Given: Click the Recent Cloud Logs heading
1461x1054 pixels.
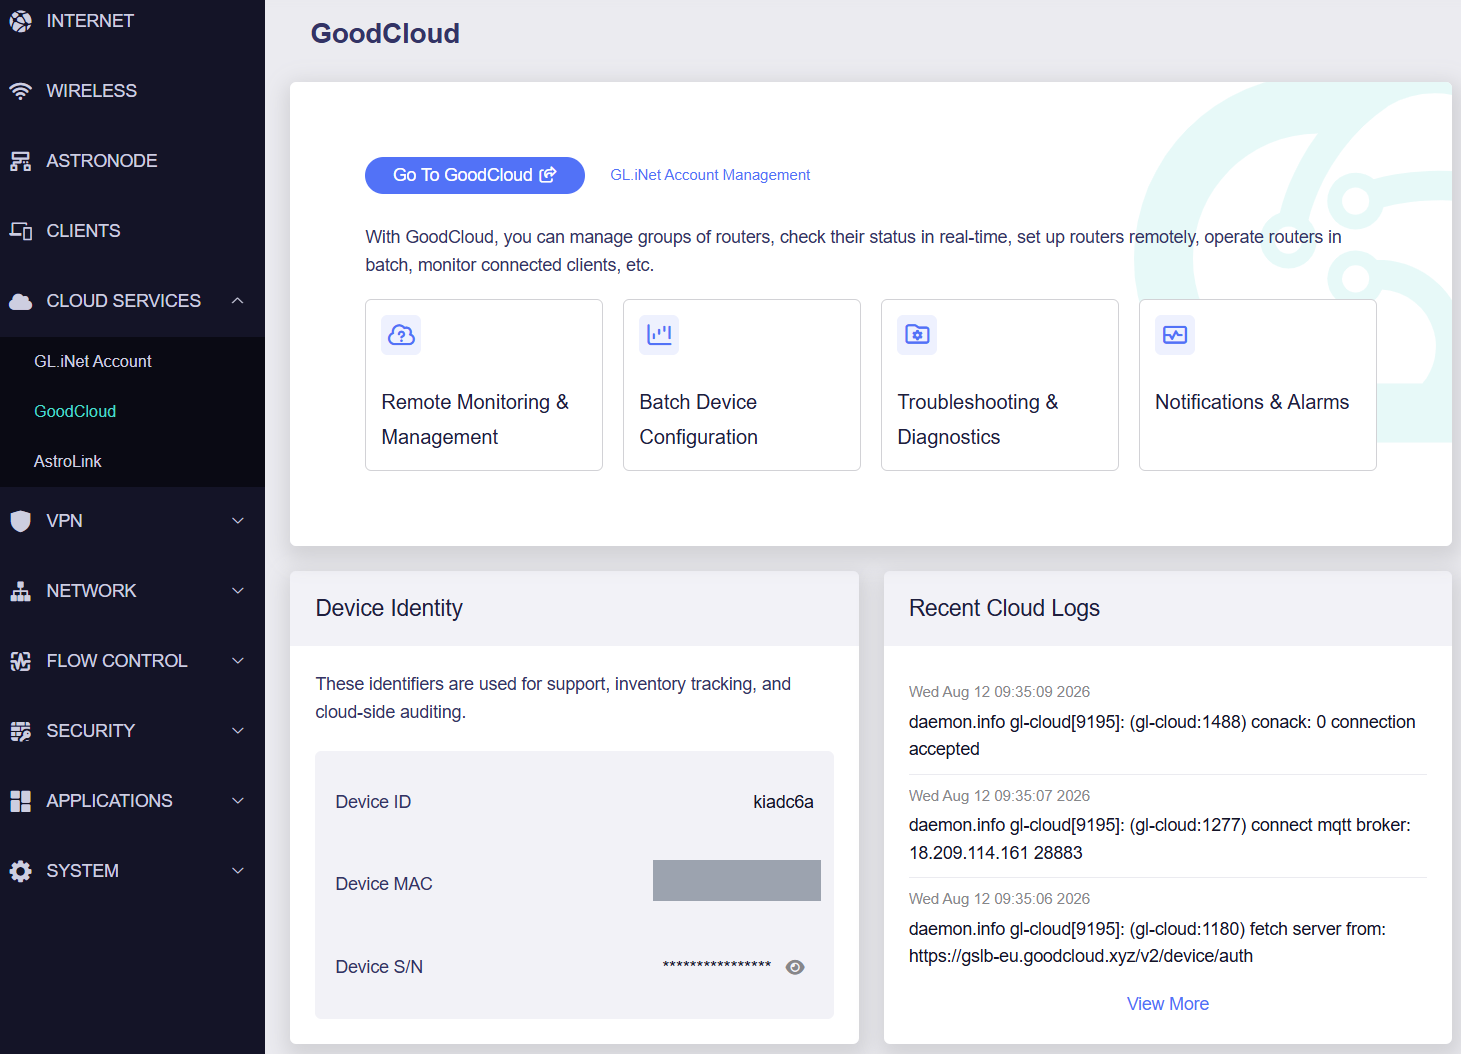Looking at the screenshot, I should click(x=1004, y=608).
